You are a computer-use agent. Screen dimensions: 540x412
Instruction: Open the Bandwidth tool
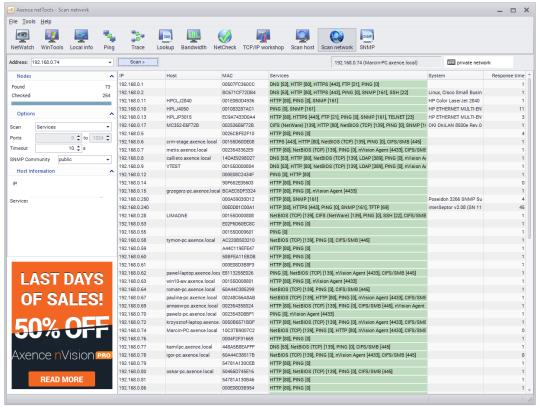[x=194, y=40]
